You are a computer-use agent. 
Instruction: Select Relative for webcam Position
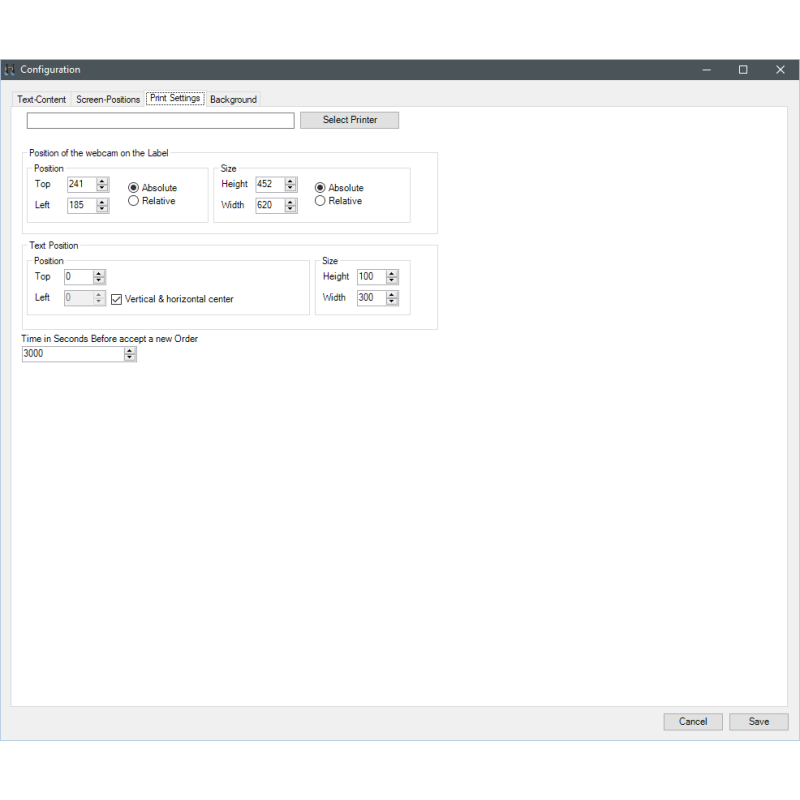(x=134, y=201)
